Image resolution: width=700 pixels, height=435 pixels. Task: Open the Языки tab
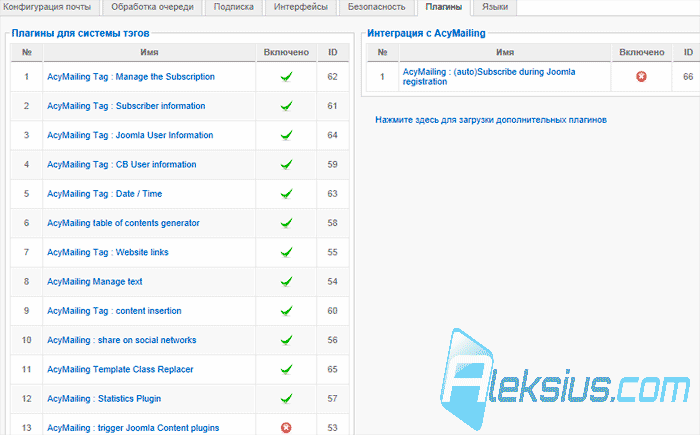[495, 7]
